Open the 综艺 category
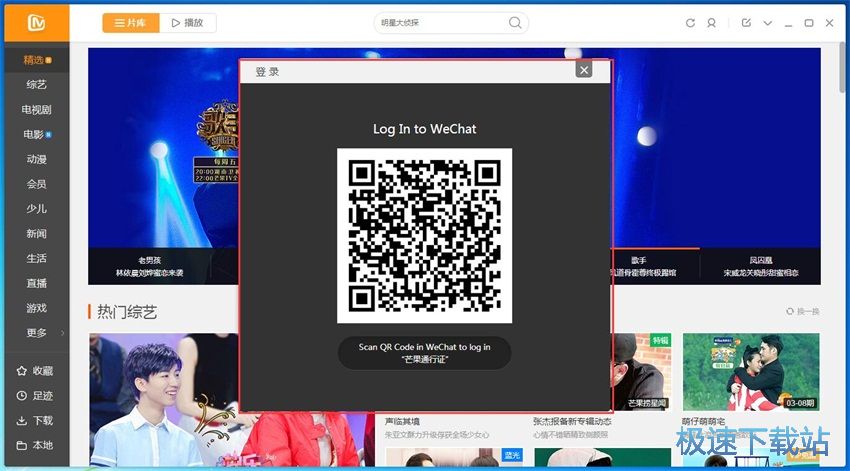The height and width of the screenshot is (471, 850). click(x=37, y=85)
